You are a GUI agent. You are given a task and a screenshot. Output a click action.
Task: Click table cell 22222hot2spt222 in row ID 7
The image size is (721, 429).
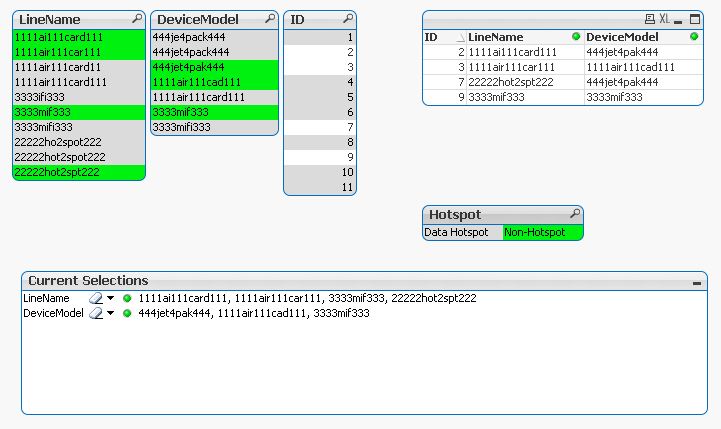tap(525, 82)
